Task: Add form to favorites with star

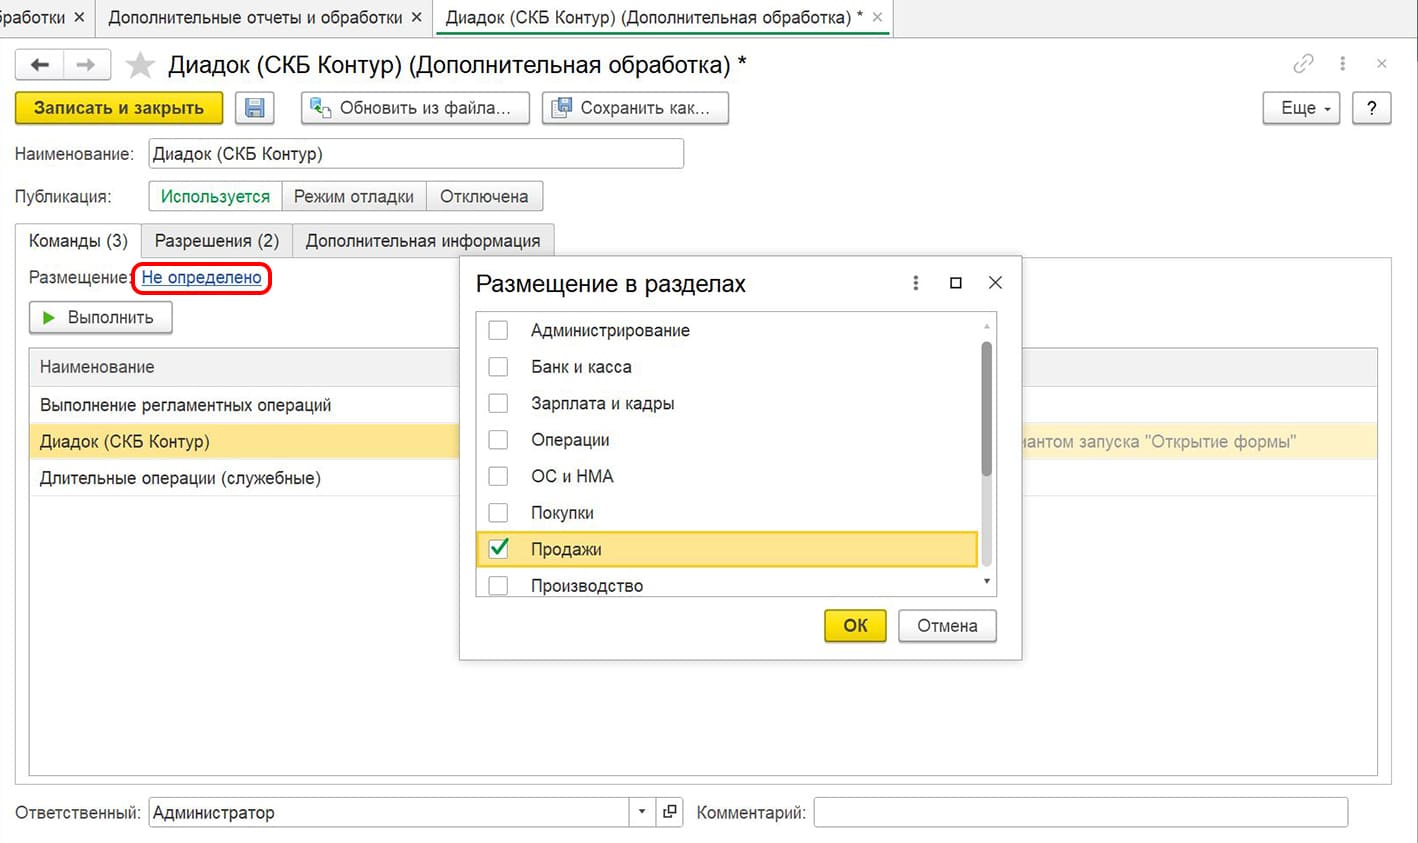Action: tap(140, 65)
